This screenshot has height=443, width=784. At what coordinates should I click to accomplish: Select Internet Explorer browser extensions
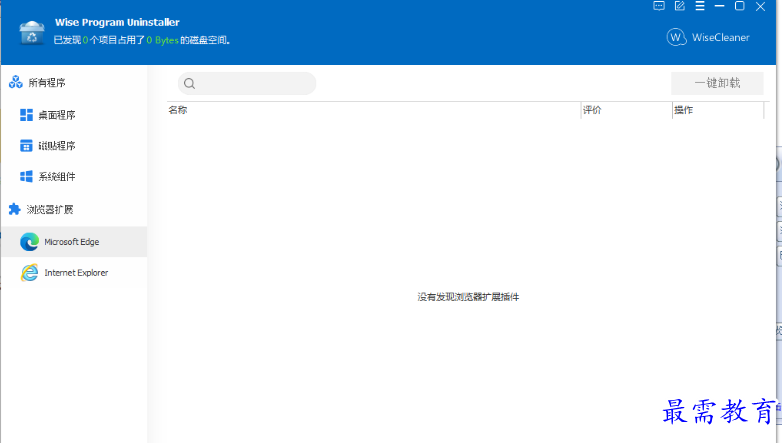[74, 273]
